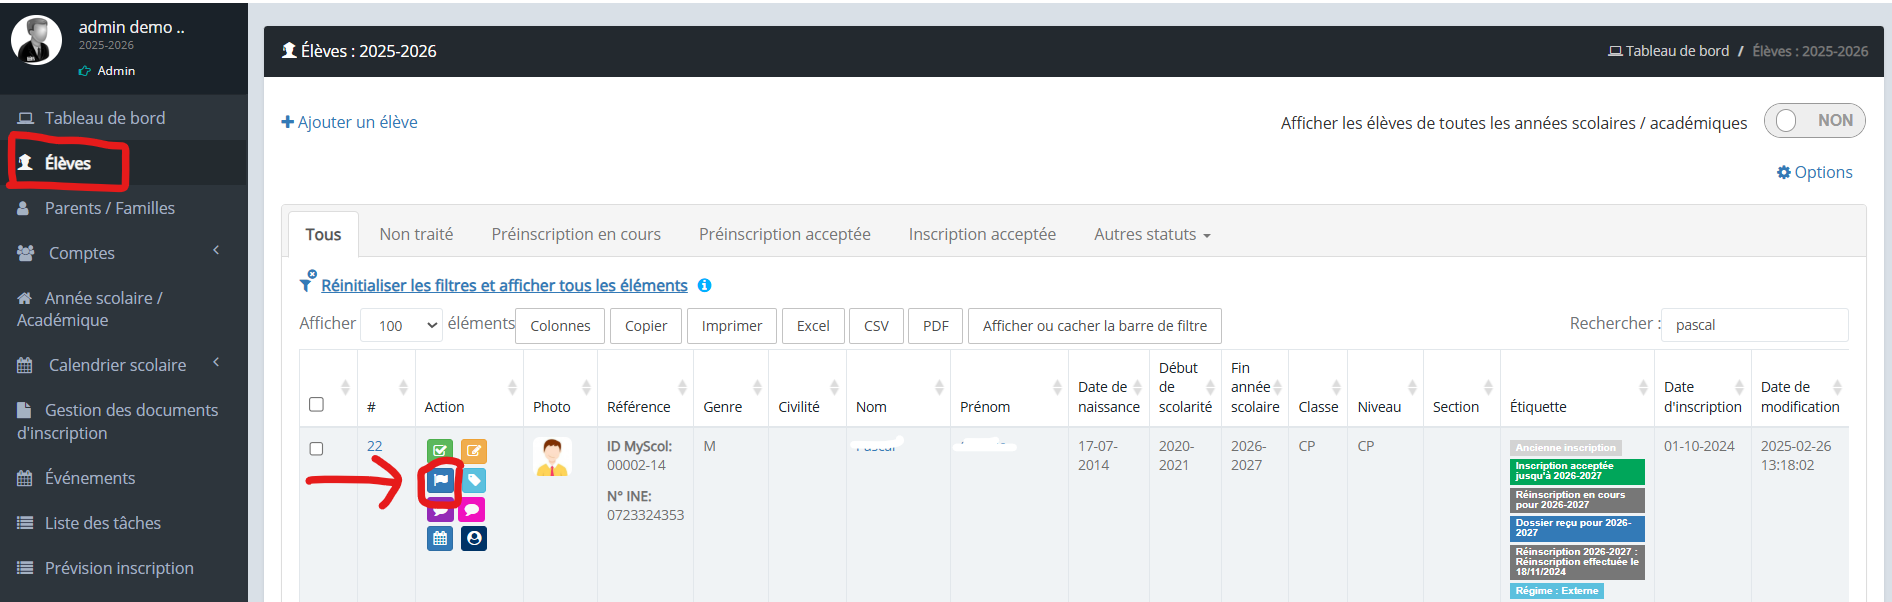The image size is (1892, 602).
Task: Click the Ajouter un élève link
Action: pyautogui.click(x=350, y=122)
